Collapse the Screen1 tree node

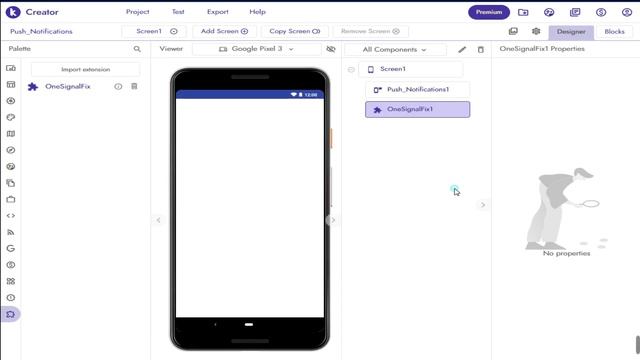click(351, 69)
